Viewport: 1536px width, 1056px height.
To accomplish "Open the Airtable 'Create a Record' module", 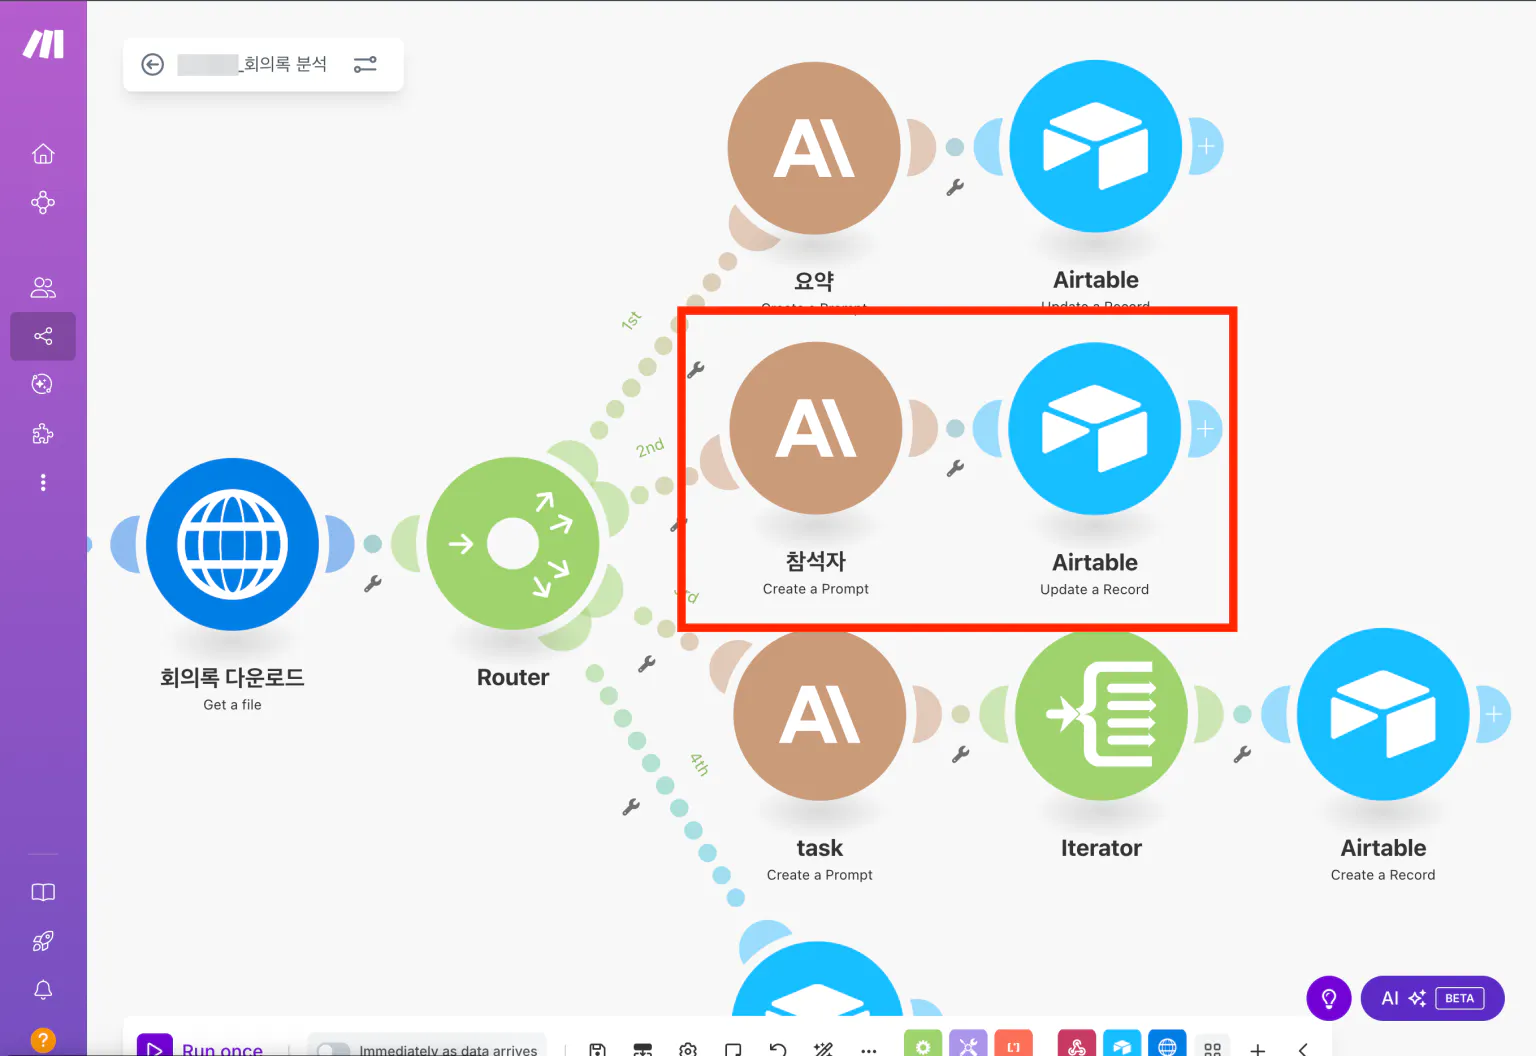I will tap(1384, 714).
